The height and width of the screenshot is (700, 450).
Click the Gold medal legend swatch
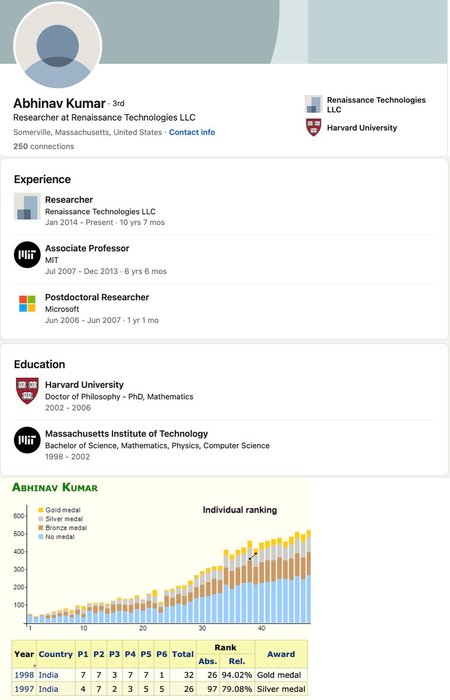point(41,510)
